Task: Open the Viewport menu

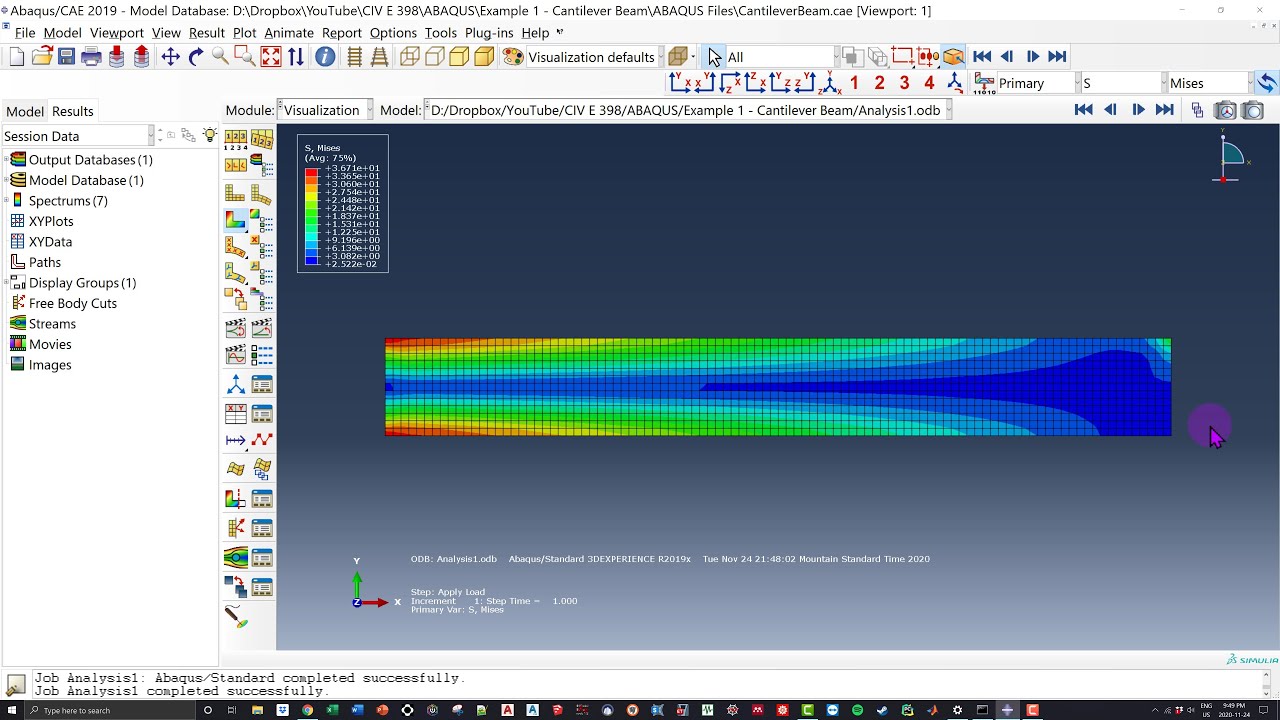Action: (x=117, y=33)
